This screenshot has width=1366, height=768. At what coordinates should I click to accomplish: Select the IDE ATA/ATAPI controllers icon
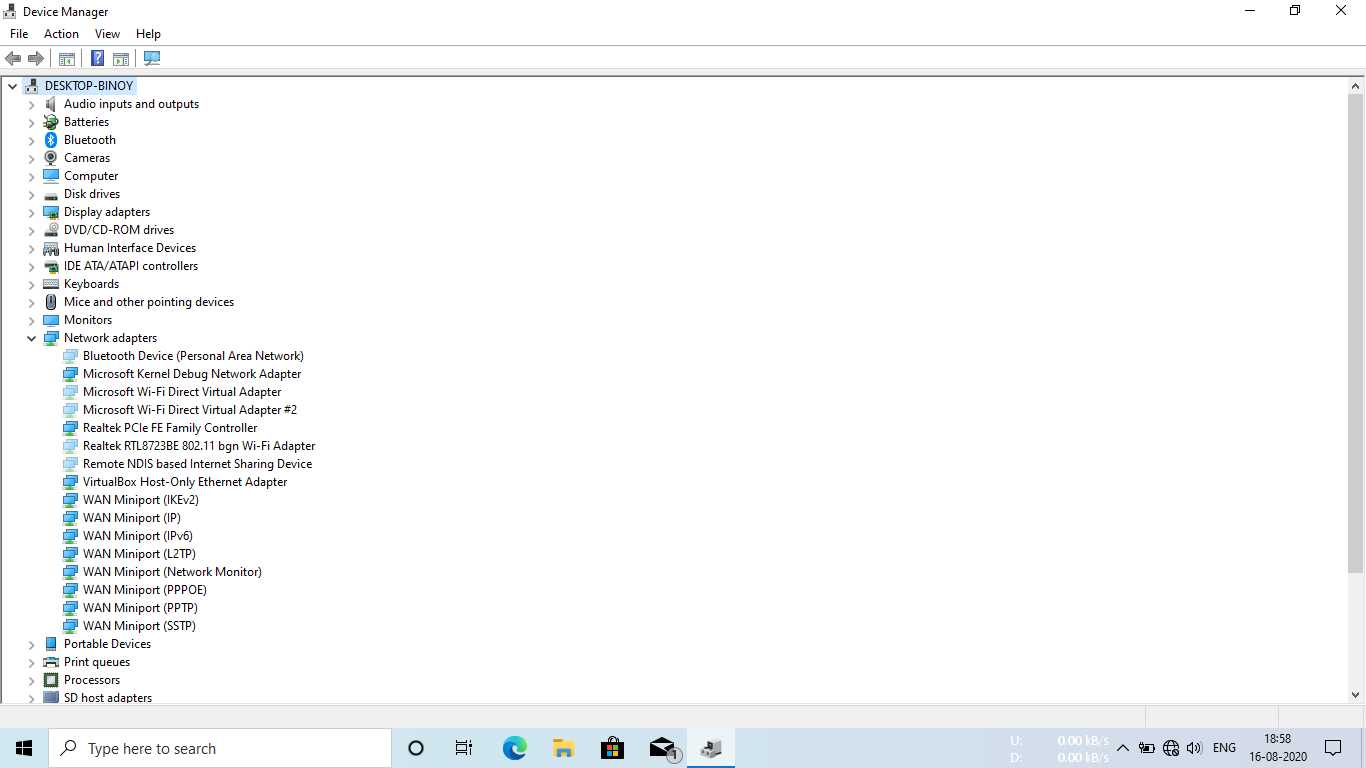coord(51,266)
